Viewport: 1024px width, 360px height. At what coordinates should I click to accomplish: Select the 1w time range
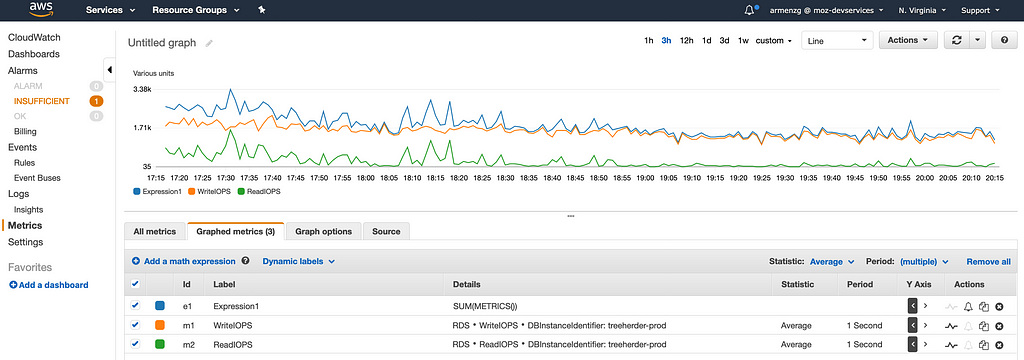(743, 41)
